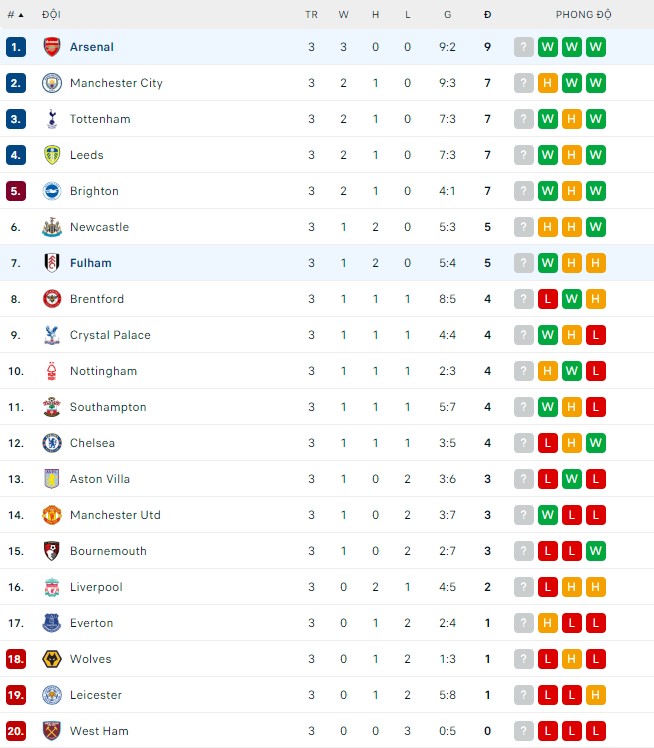The image size is (654, 748).
Task: Click the Chelsea club crest icon
Action: 52,443
